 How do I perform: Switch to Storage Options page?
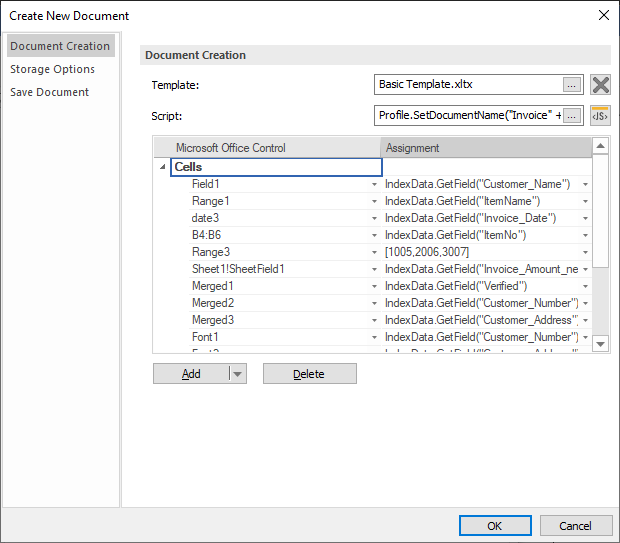(53, 69)
